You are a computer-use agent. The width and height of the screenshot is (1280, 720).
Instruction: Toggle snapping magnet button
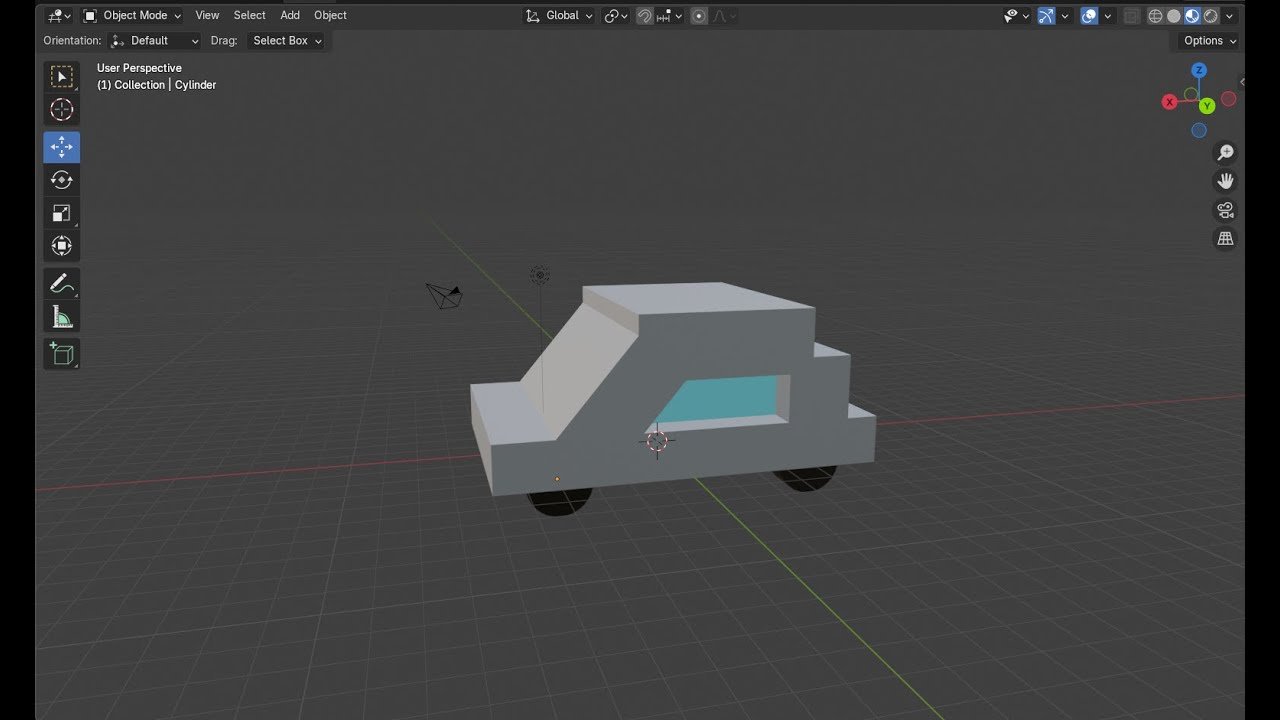[645, 15]
